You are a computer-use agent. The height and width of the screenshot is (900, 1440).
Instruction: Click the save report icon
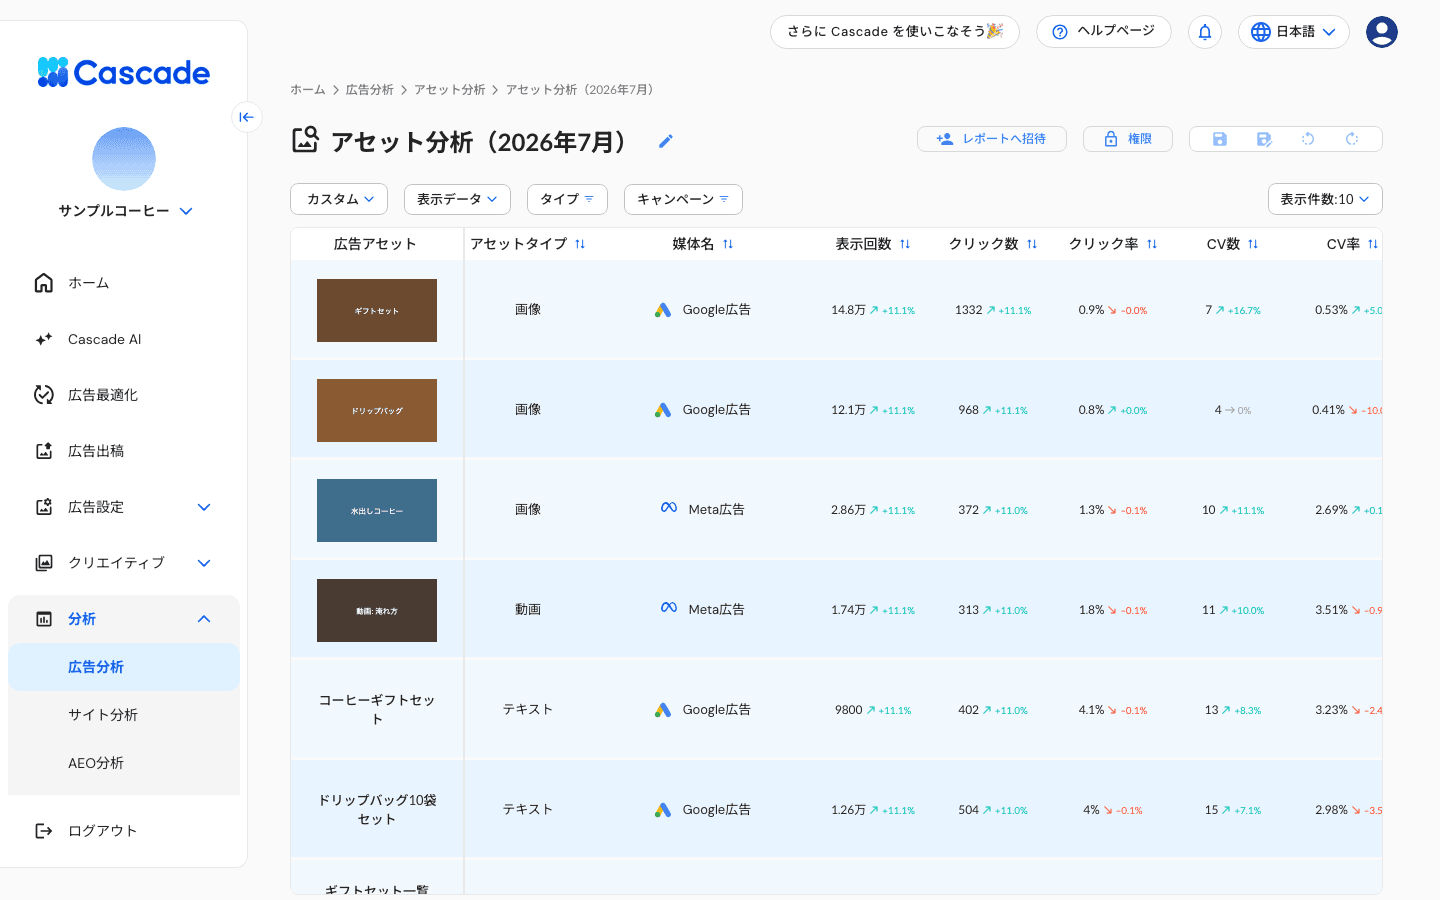[x=1220, y=139]
